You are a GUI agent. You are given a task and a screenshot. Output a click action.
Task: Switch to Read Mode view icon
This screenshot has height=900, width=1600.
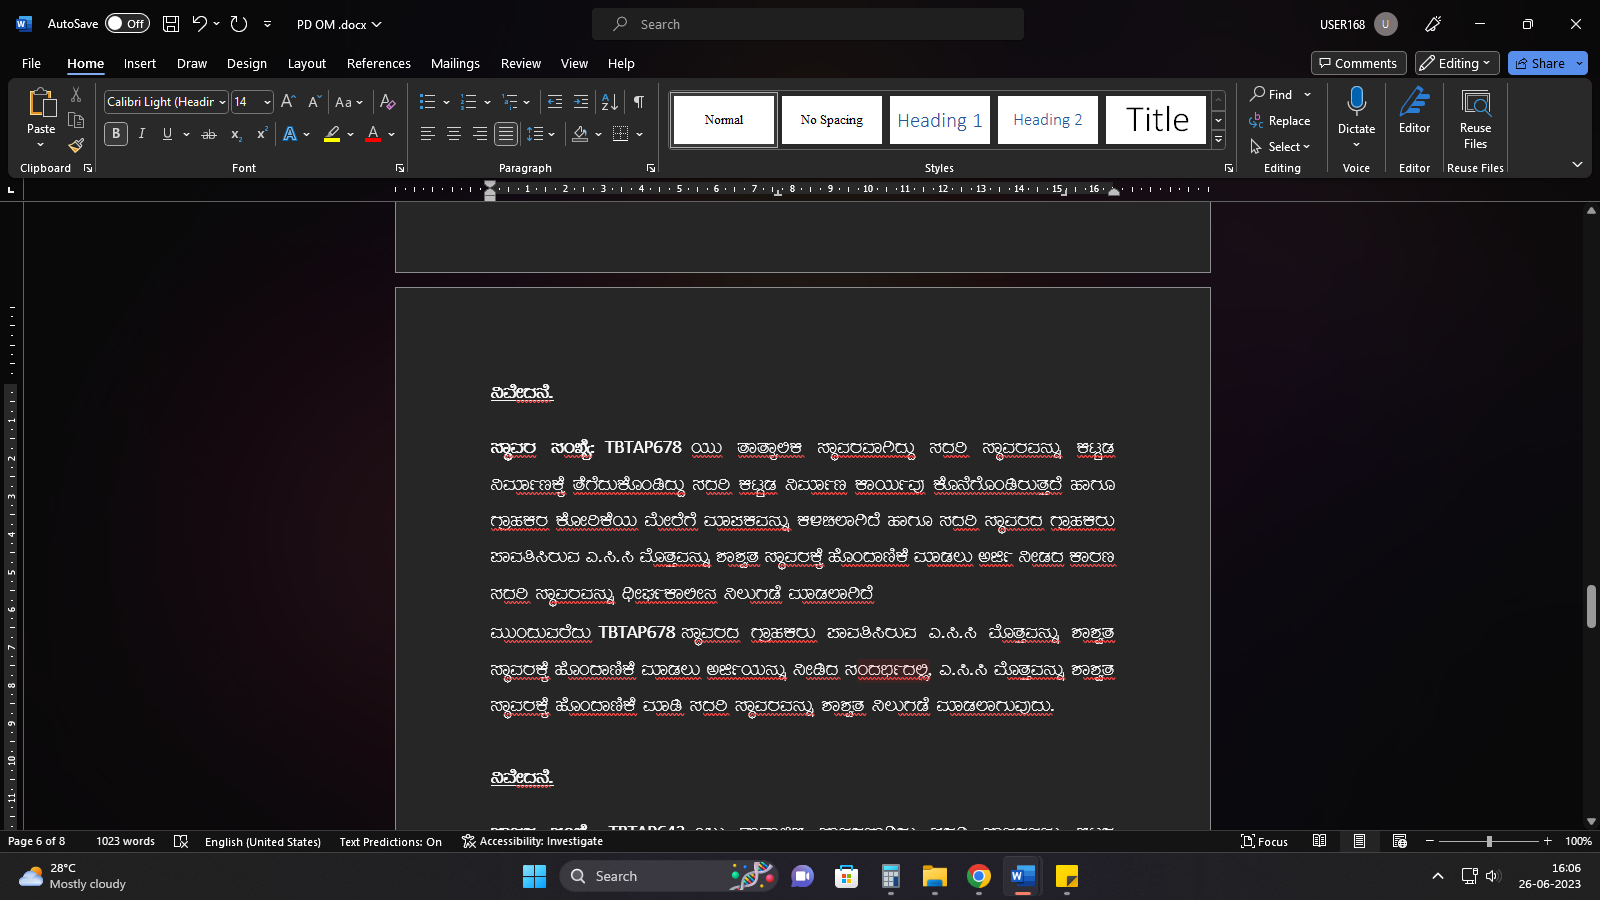coord(1320,841)
